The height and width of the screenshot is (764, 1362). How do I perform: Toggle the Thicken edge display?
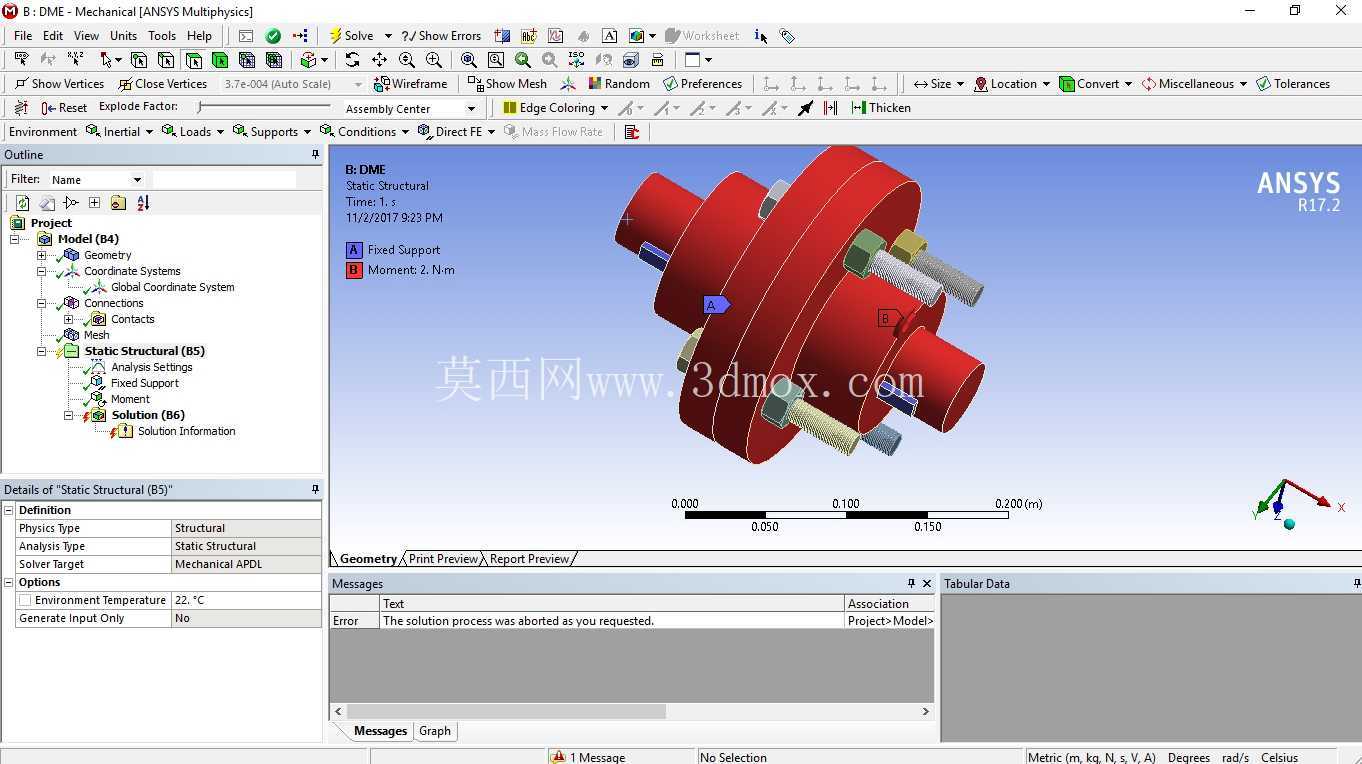click(880, 108)
